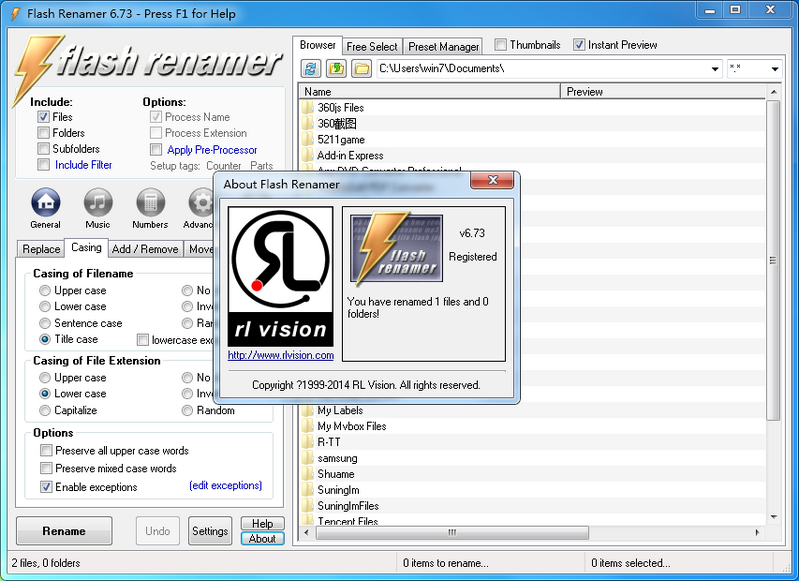Switch to the Browser tab
799x581 pixels.
coord(317,45)
